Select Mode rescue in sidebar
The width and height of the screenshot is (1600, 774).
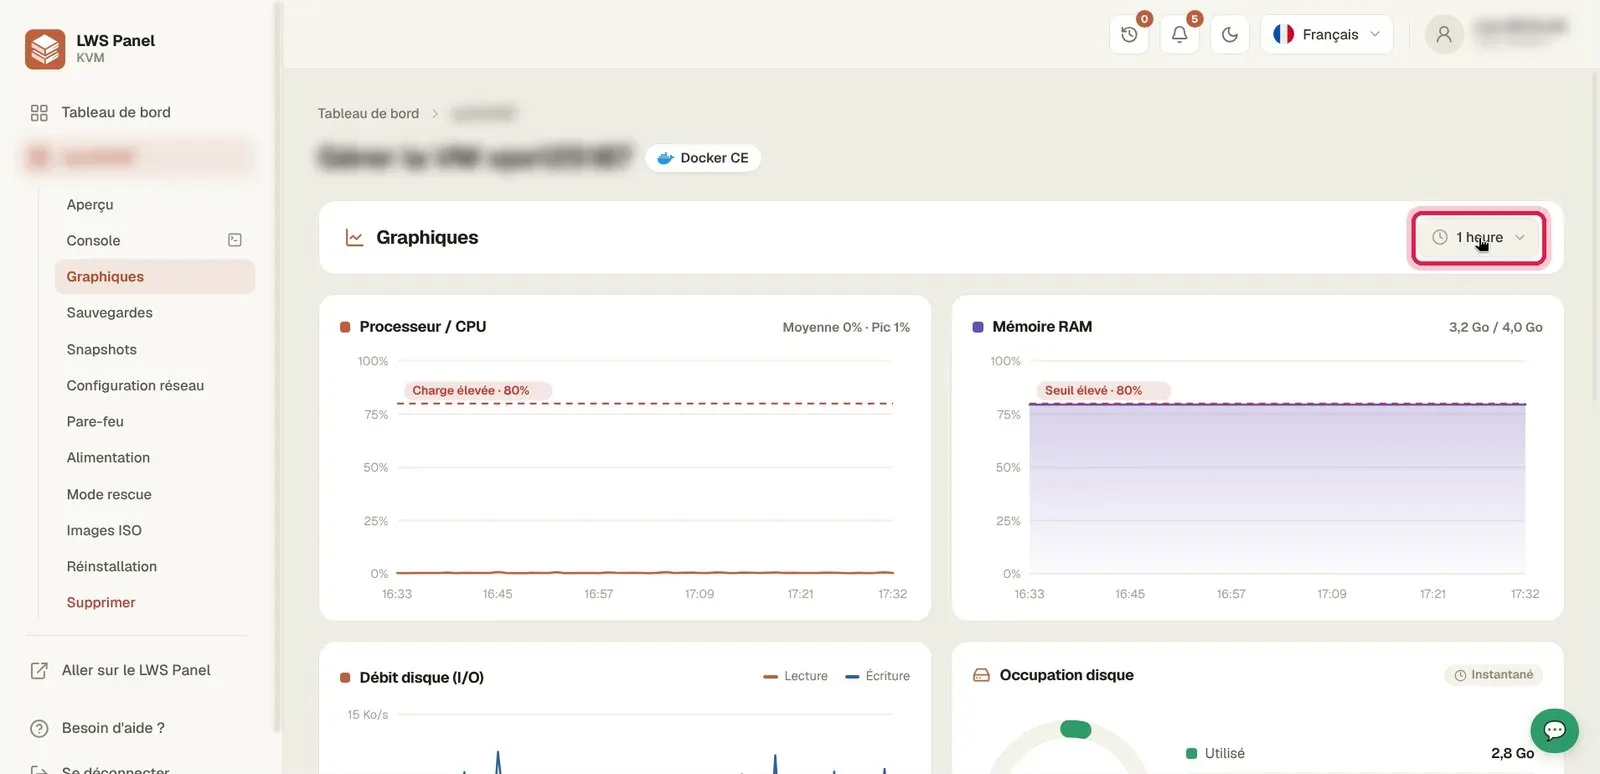pos(109,495)
